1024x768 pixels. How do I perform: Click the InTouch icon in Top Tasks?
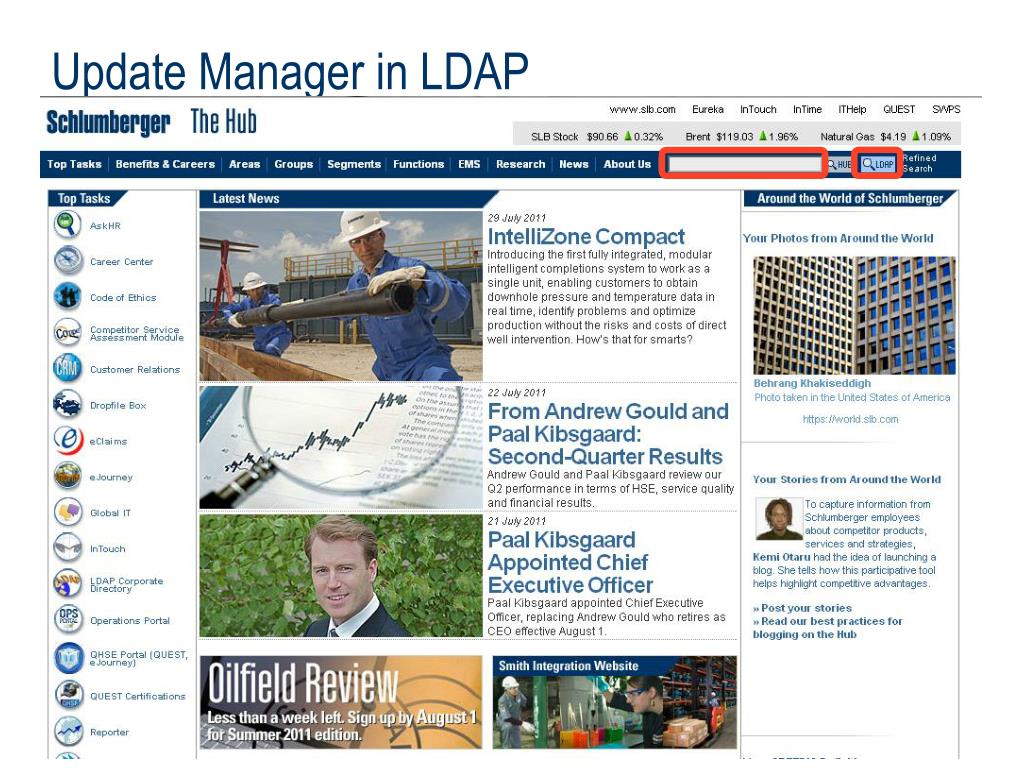[x=67, y=548]
